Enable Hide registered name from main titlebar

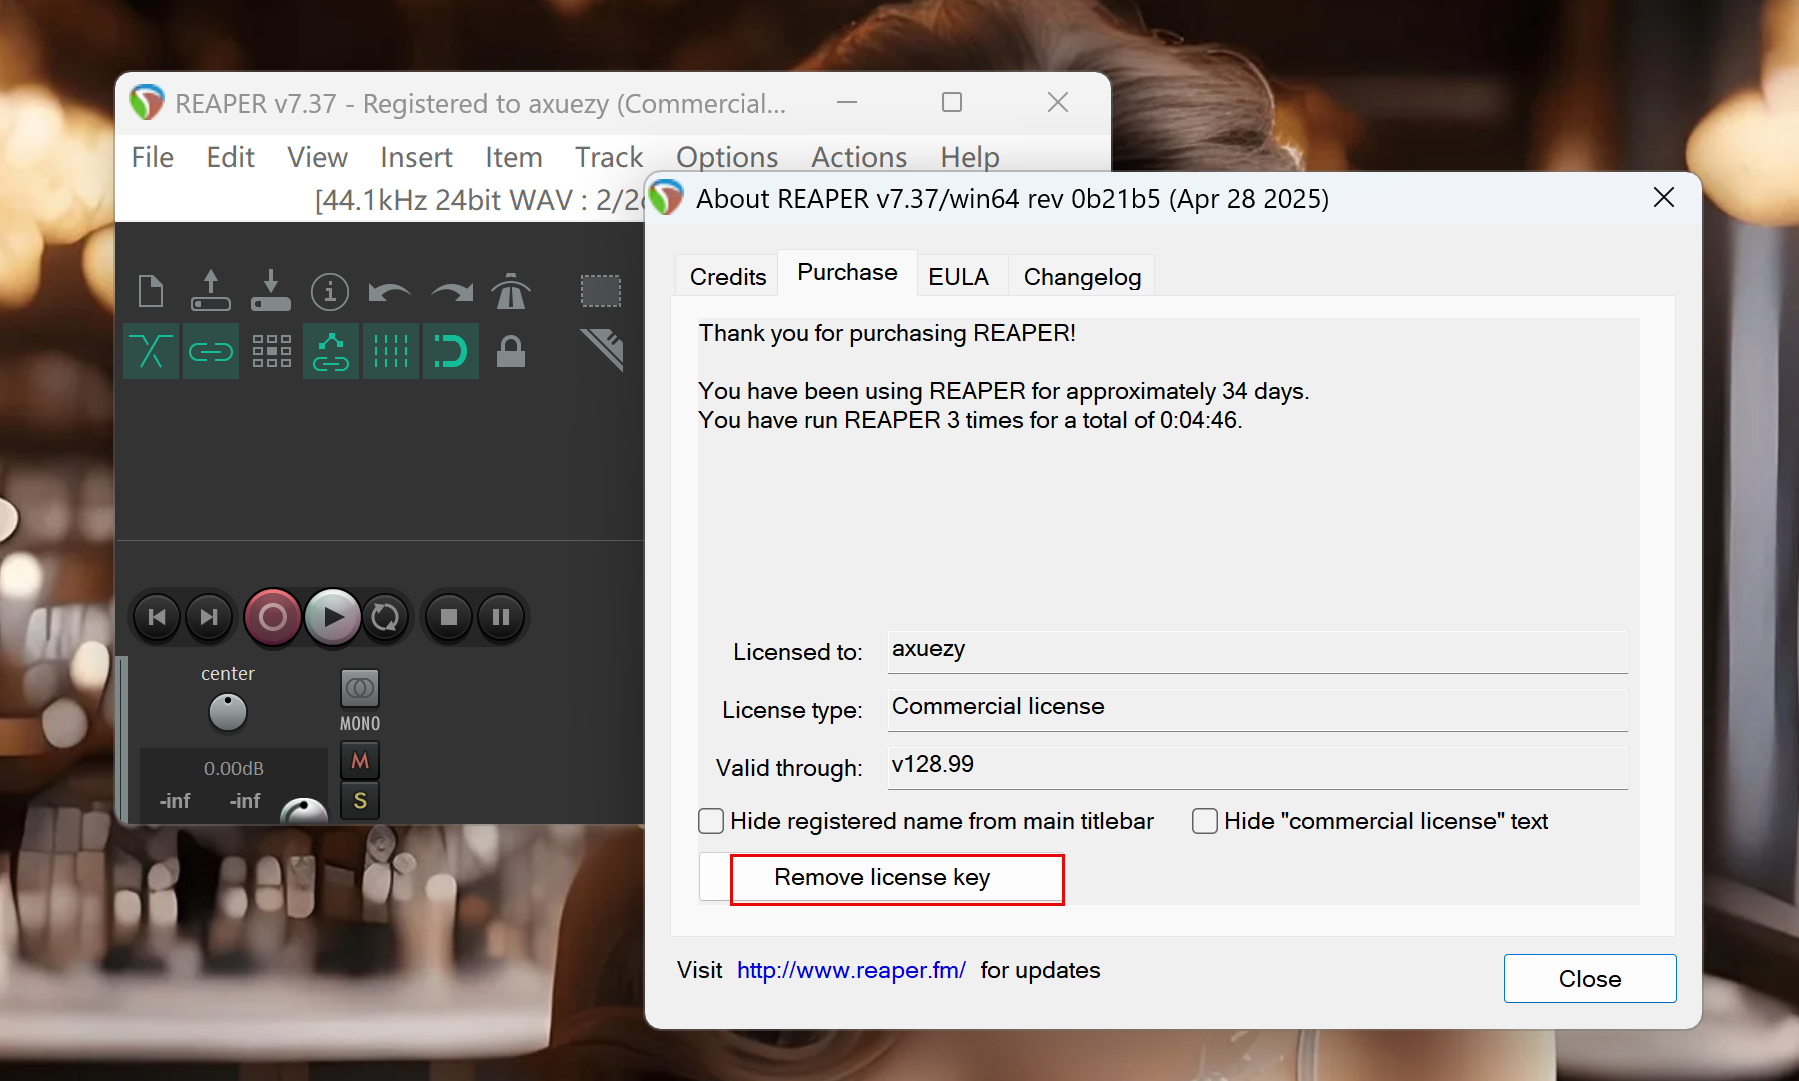pyautogui.click(x=711, y=821)
